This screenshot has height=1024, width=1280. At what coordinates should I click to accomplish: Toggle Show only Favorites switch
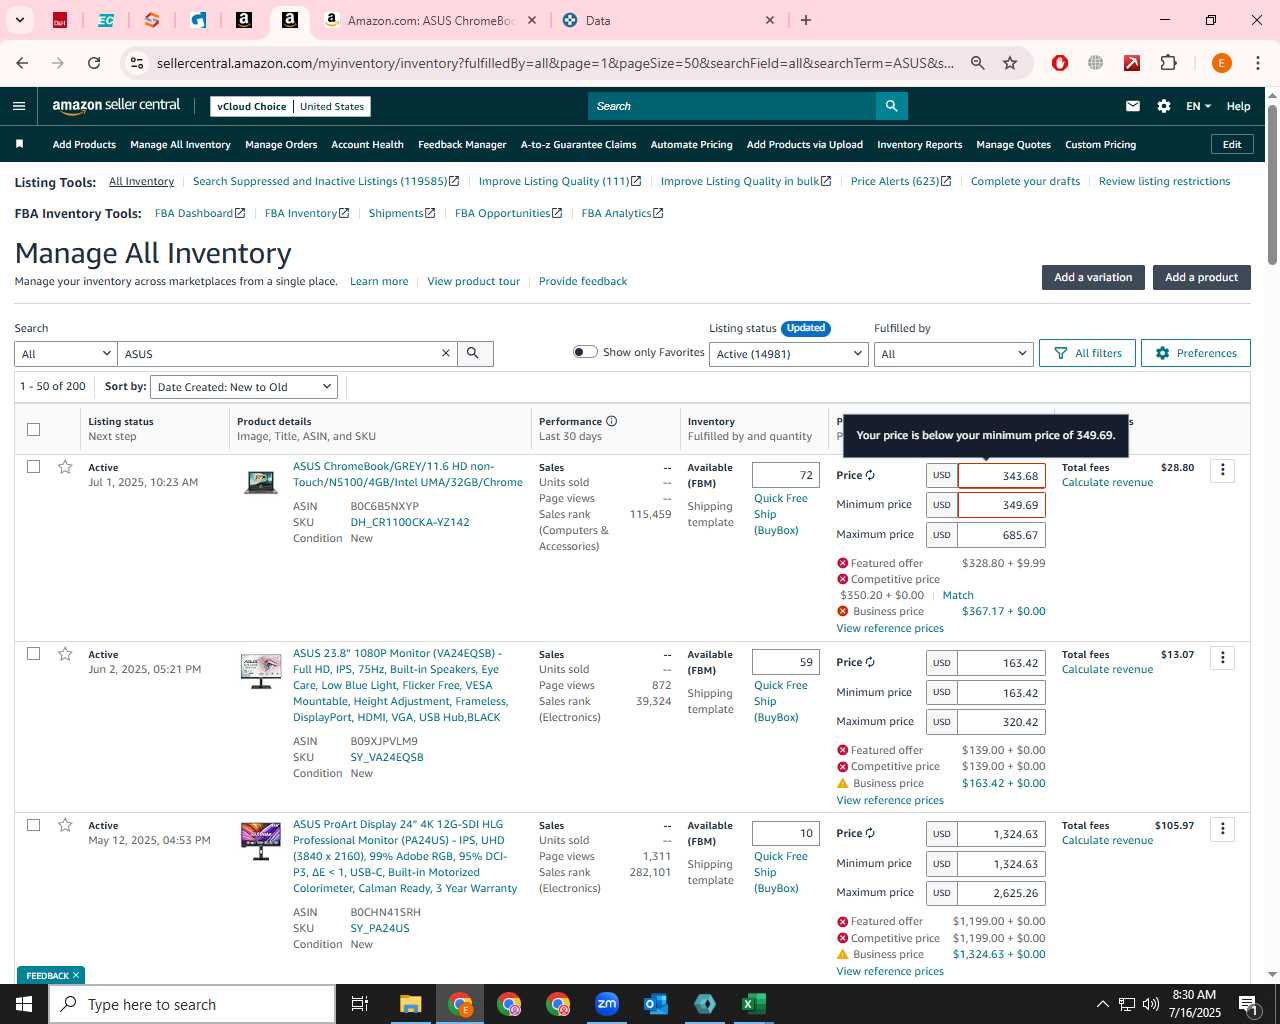coord(585,352)
